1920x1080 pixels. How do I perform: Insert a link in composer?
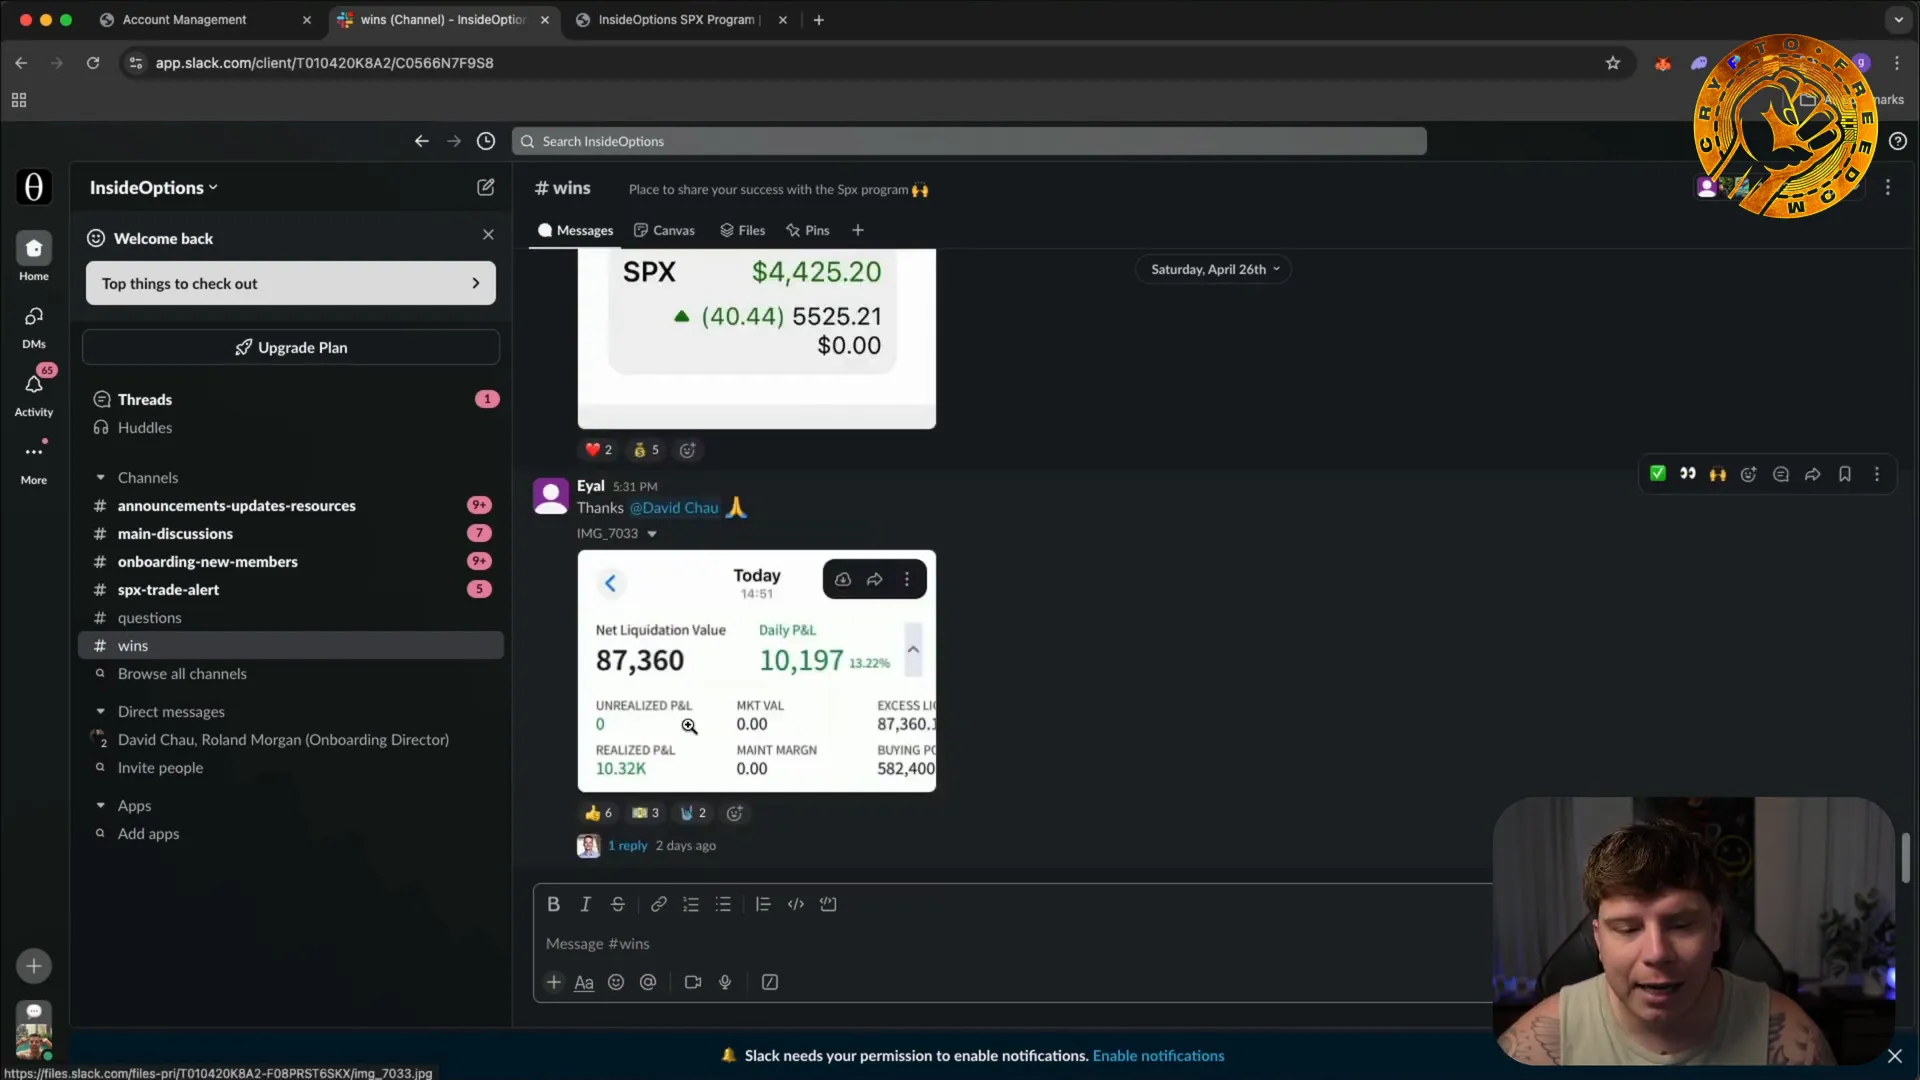tap(658, 904)
